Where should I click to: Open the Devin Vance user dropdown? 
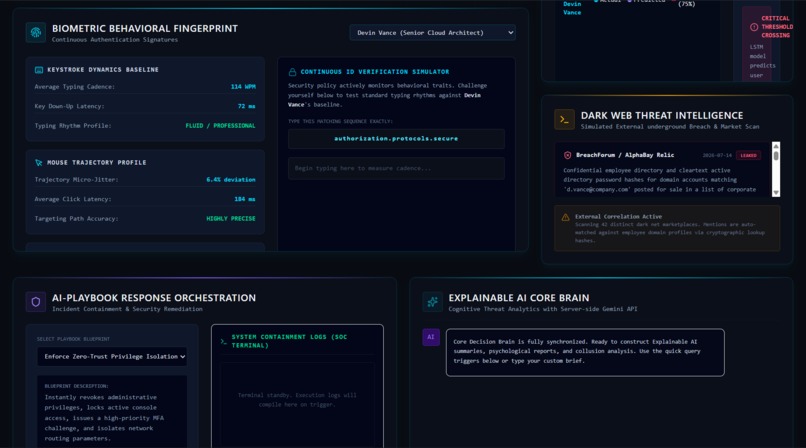[x=432, y=32]
